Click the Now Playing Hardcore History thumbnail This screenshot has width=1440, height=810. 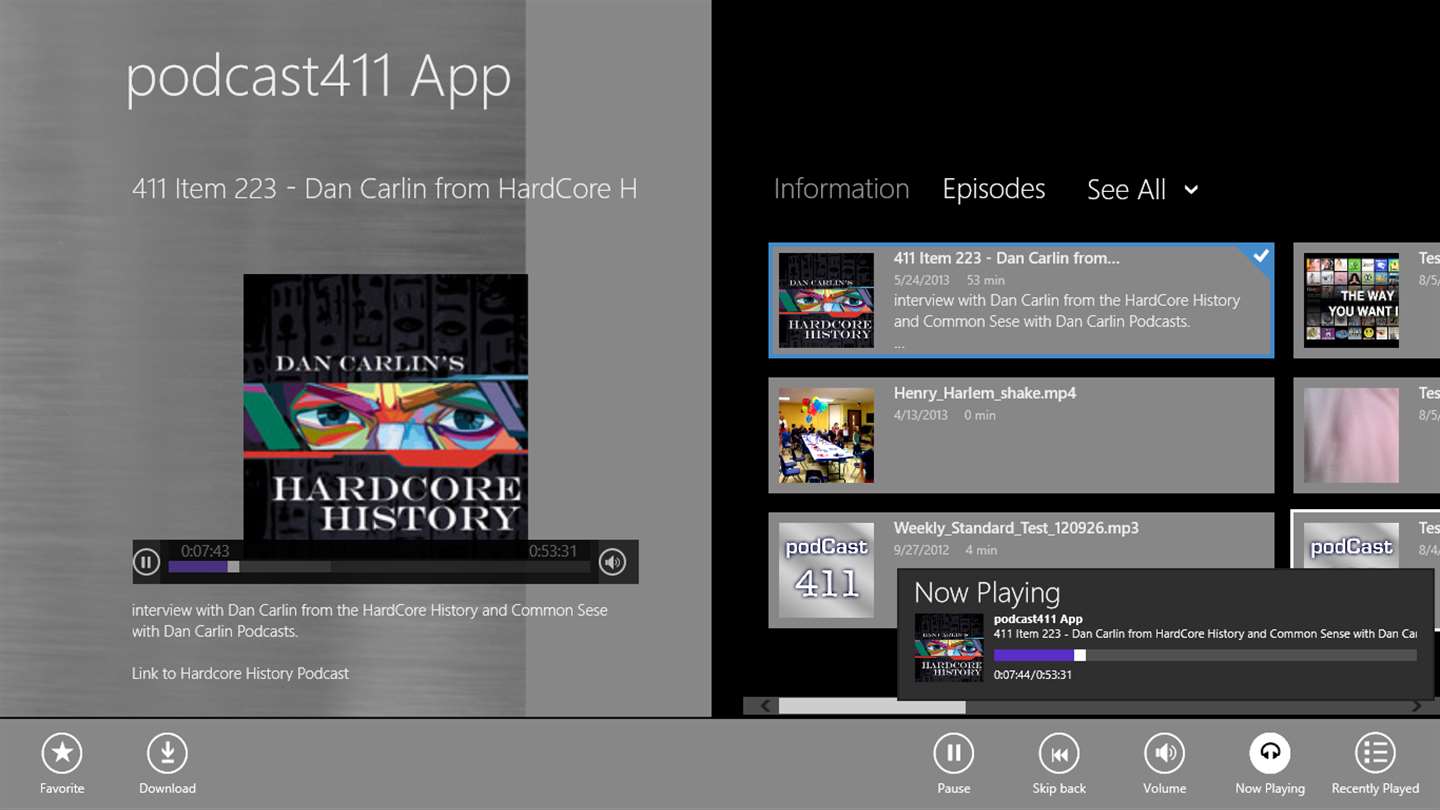click(949, 648)
